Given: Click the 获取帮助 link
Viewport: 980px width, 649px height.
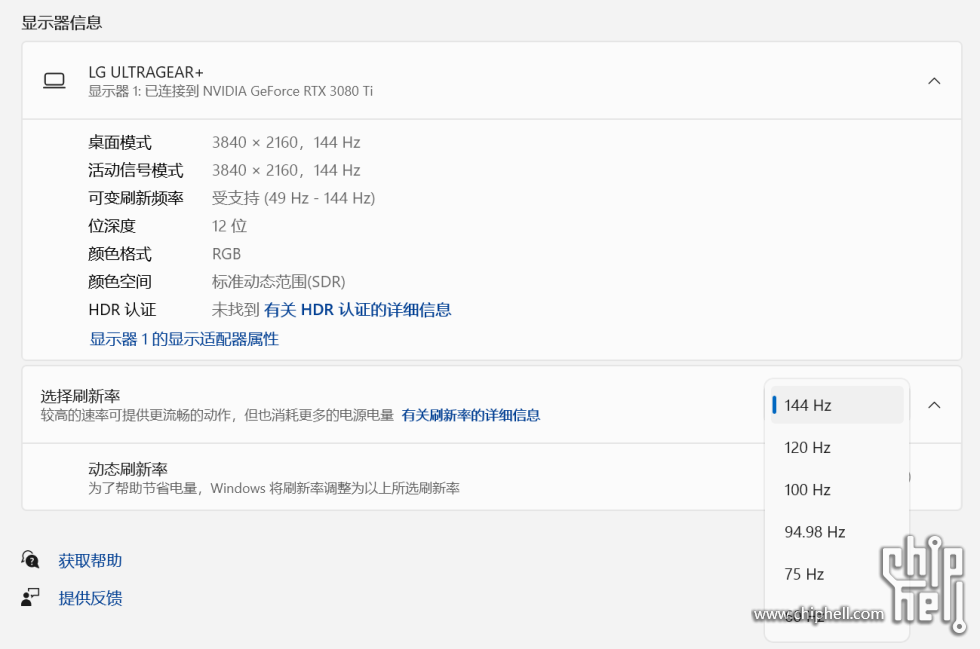Looking at the screenshot, I should point(90,561).
